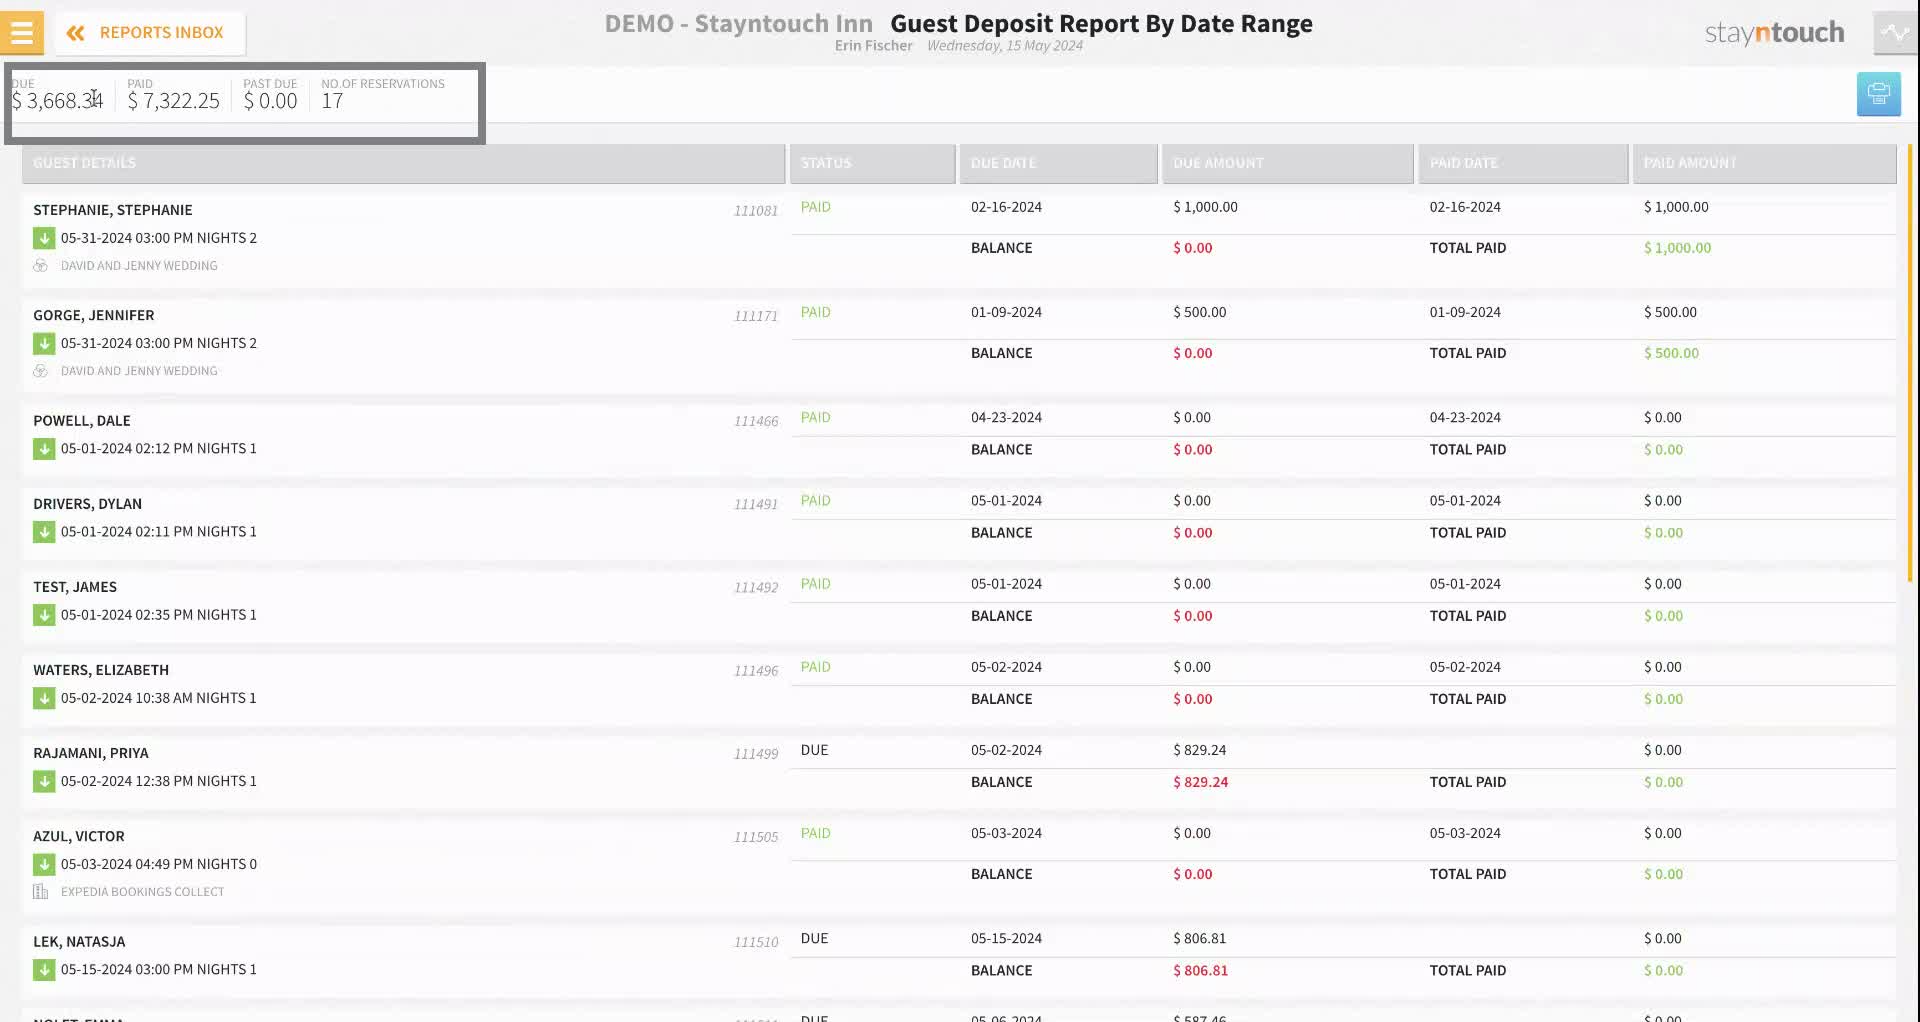Click due date 02-16-2024 for Stephanie
Screen dimensions: 1920x1022
pos(1006,207)
